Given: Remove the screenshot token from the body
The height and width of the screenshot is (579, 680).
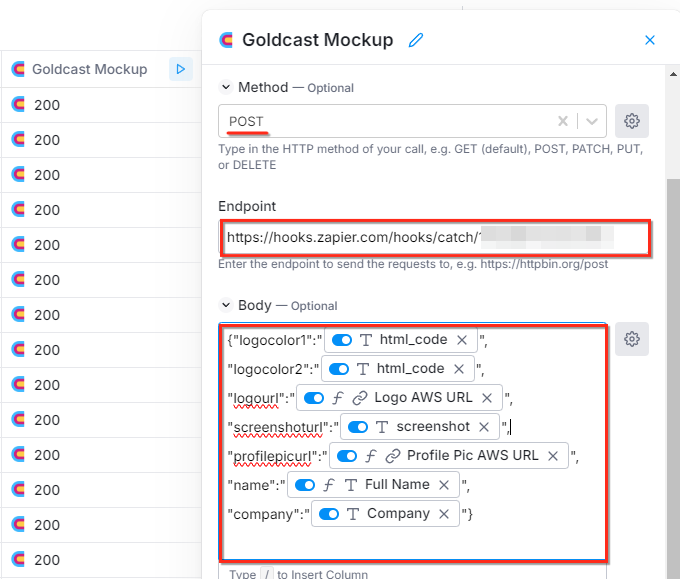Looking at the screenshot, I should pos(484,427).
